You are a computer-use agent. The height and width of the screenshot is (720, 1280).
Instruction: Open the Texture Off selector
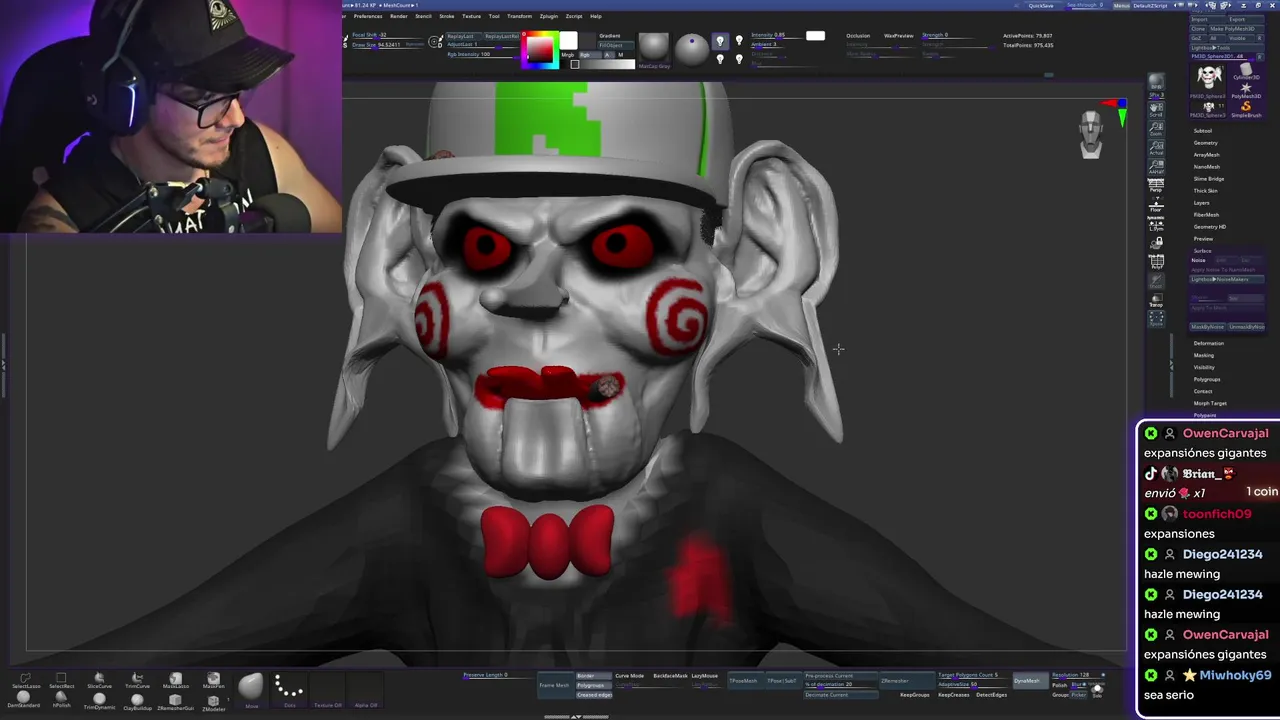328,690
